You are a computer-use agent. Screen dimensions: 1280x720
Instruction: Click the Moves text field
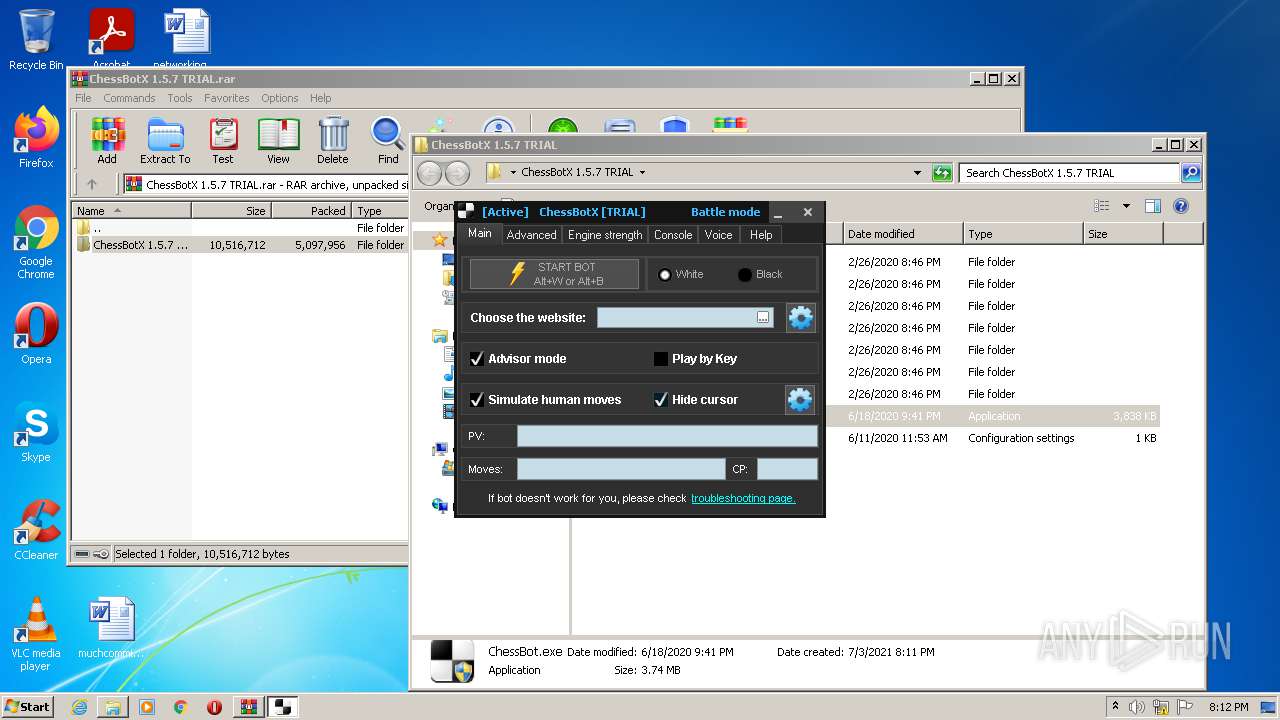point(621,469)
